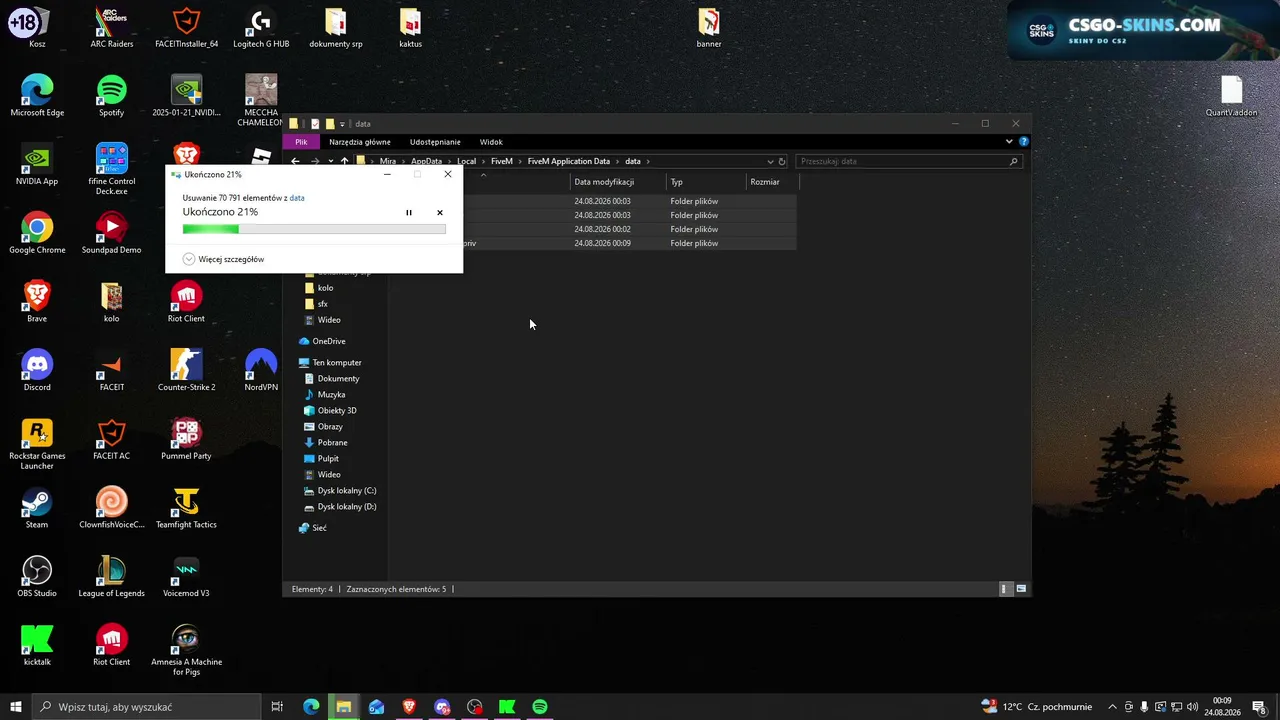This screenshot has width=1280, height=720.
Task: Open ClownfishVoiceChanger desktop icon
Action: pos(112,508)
